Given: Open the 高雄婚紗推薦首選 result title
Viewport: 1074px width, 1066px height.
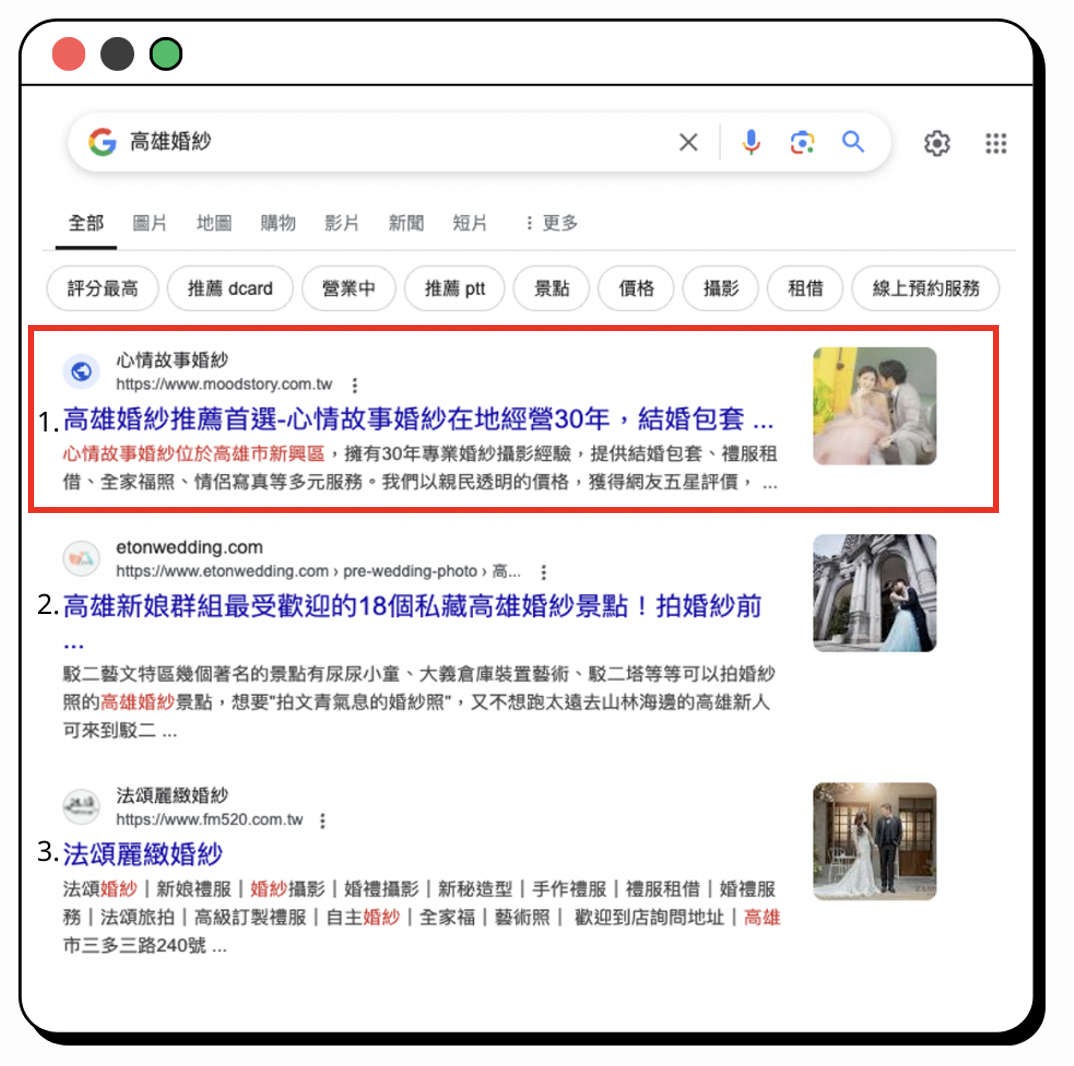Looking at the screenshot, I should coord(418,418).
